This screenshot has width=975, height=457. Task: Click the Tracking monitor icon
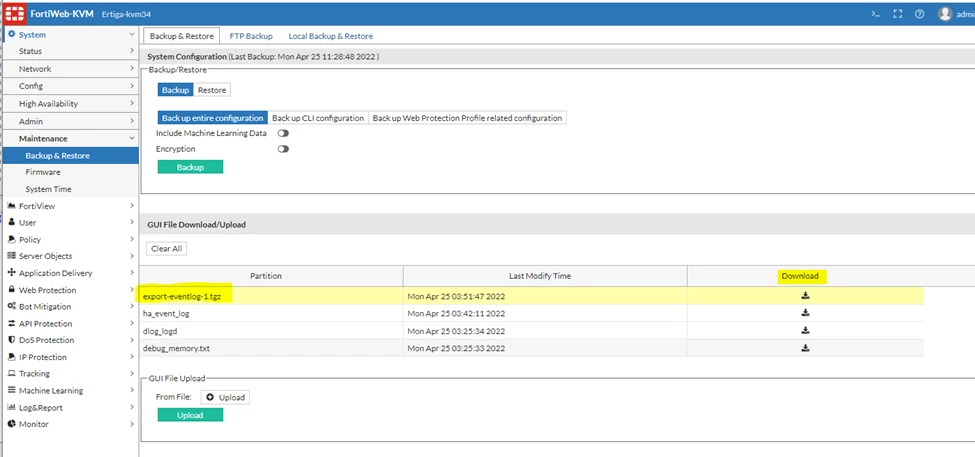[x=12, y=373]
